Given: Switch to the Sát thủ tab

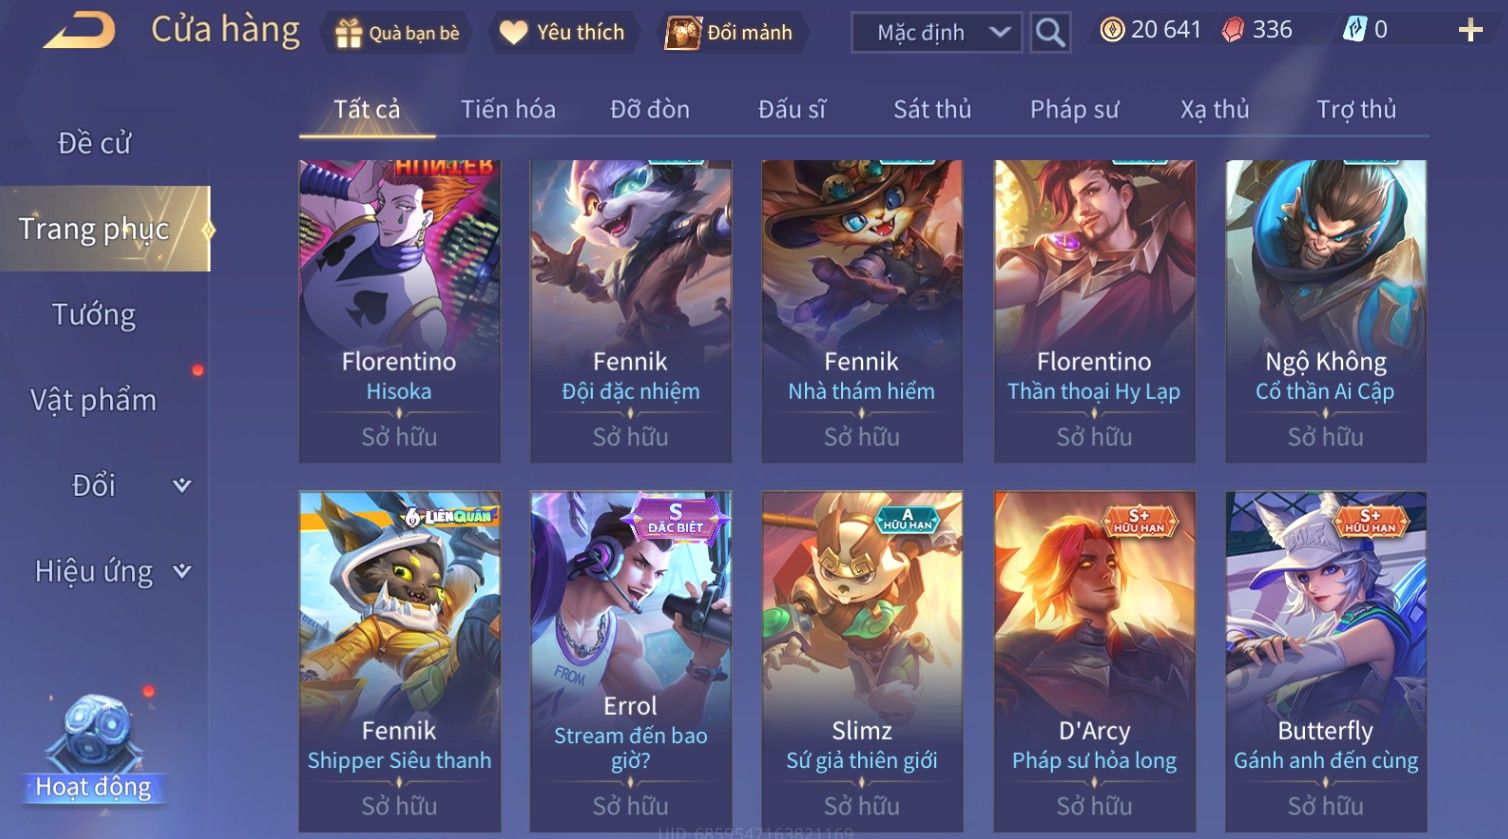Looking at the screenshot, I should [932, 109].
